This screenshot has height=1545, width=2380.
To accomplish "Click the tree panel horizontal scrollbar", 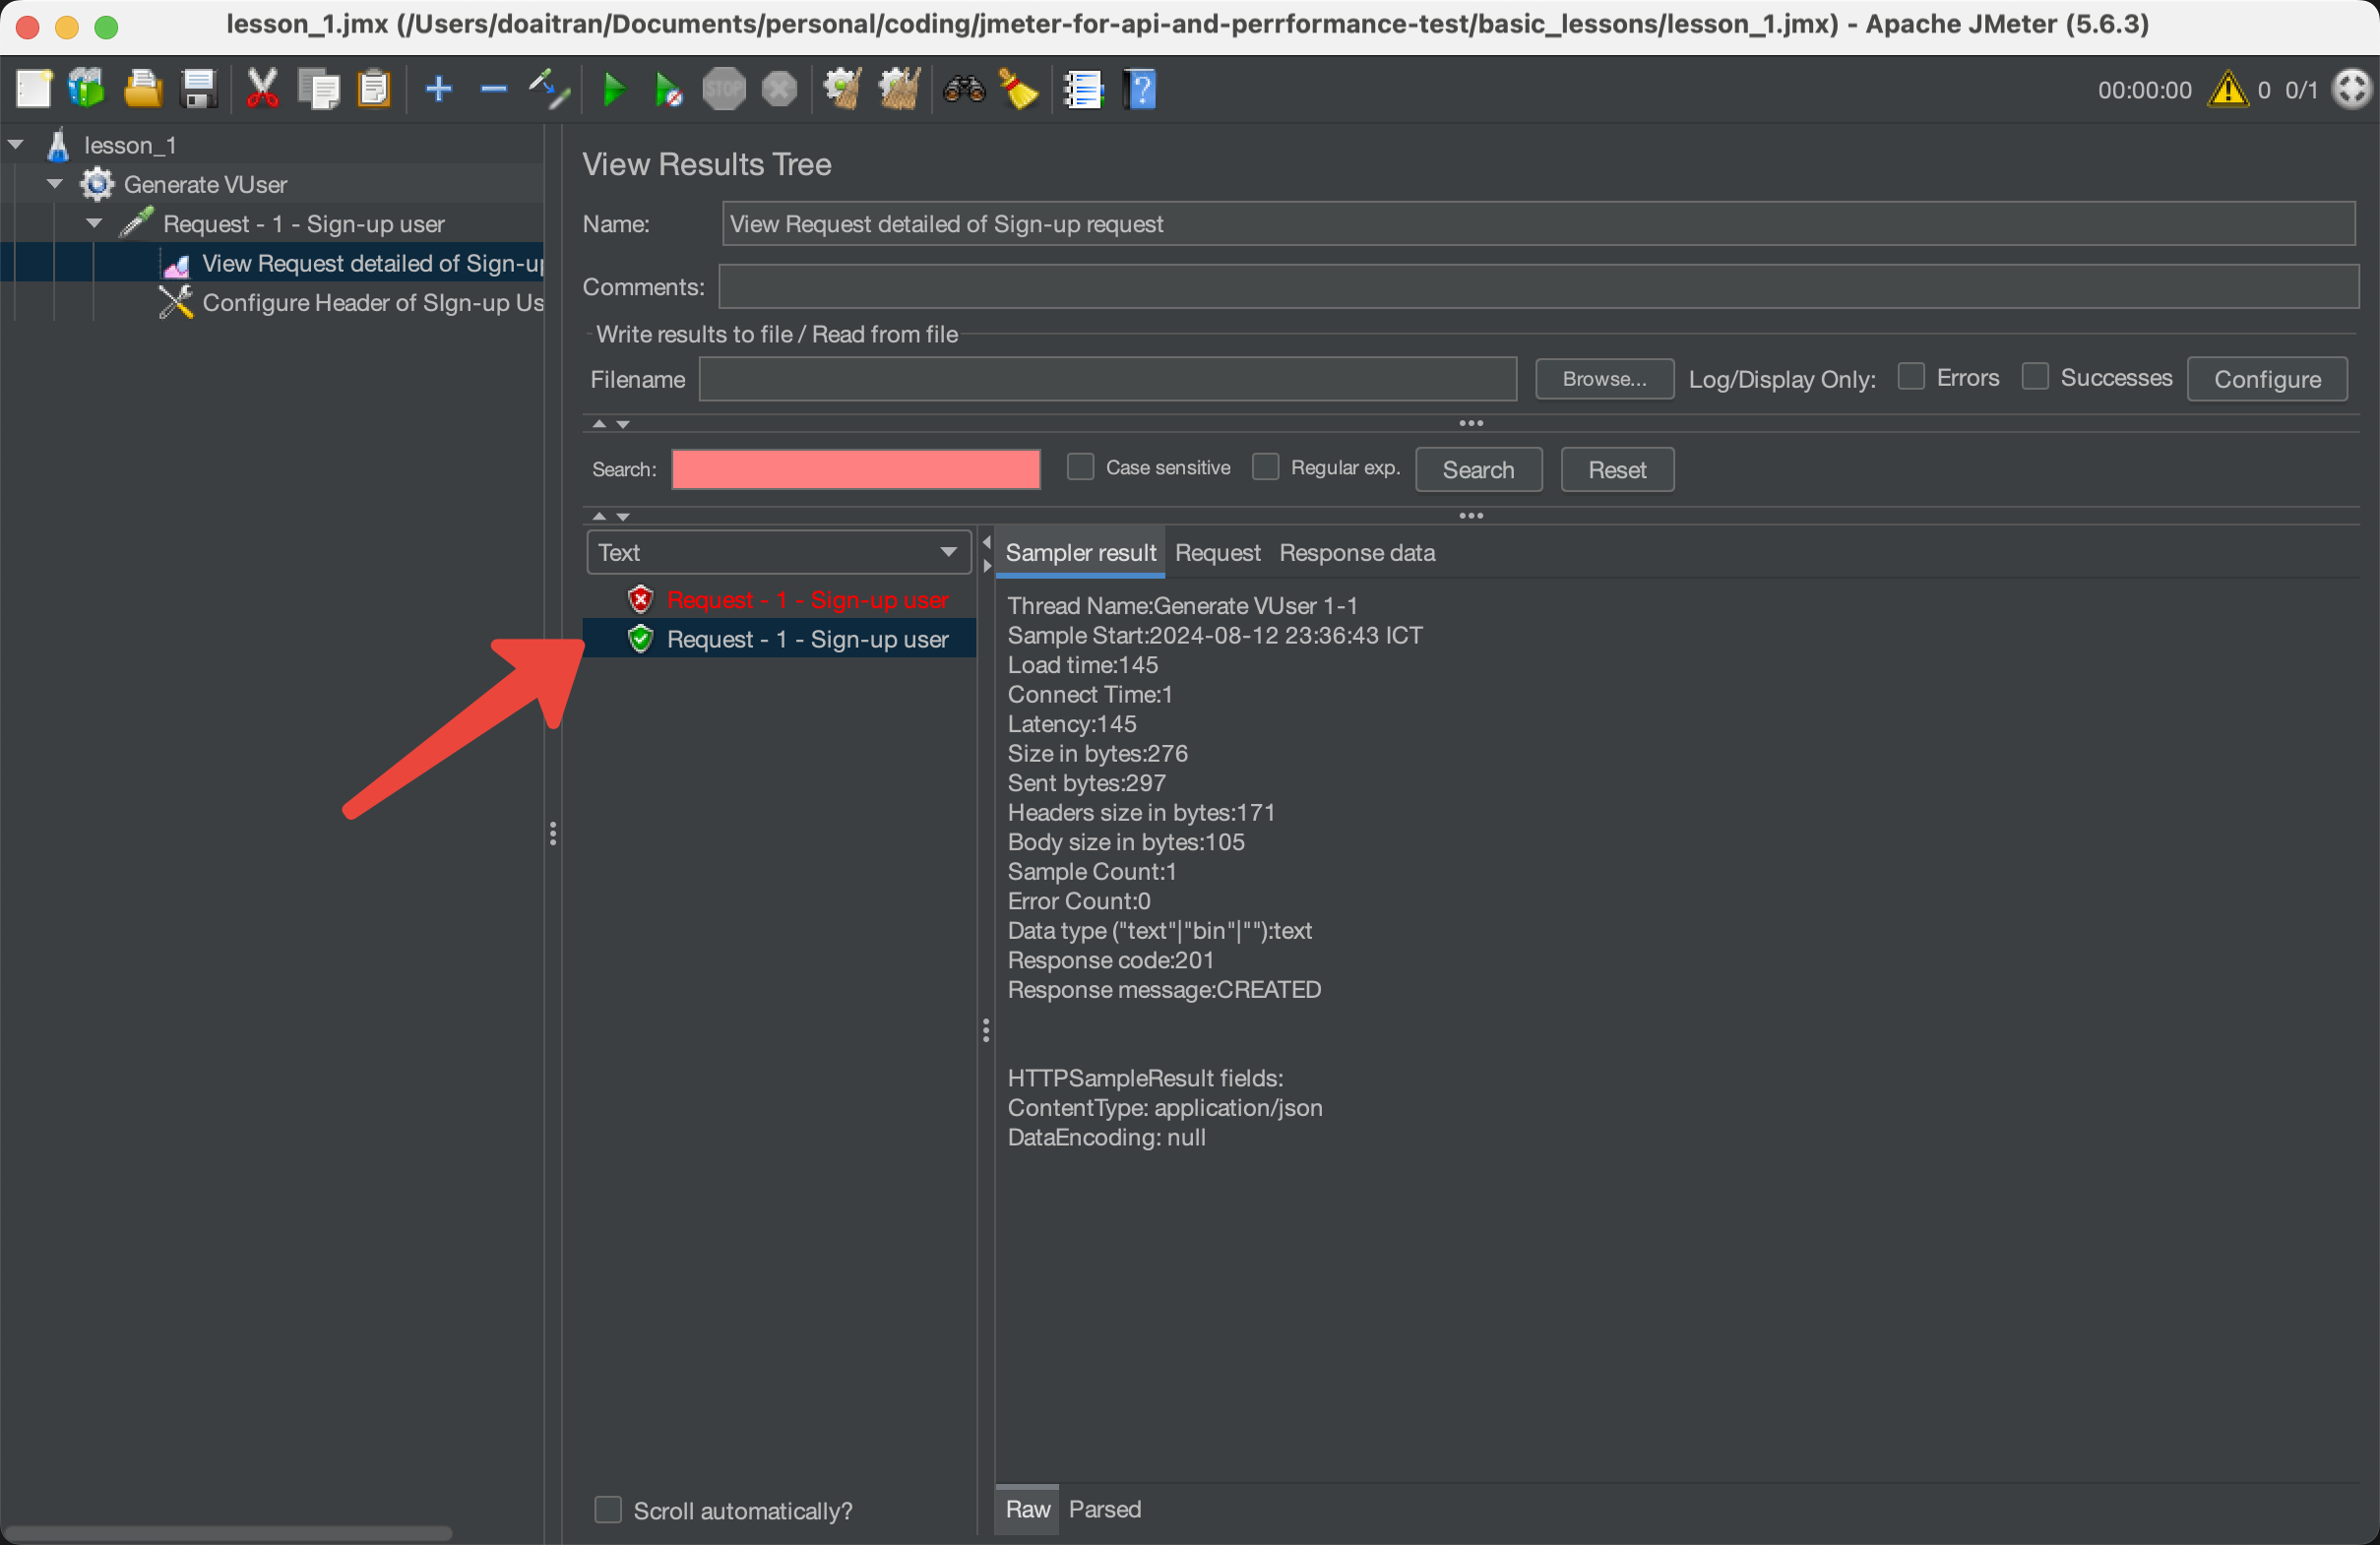I will [x=228, y=1533].
